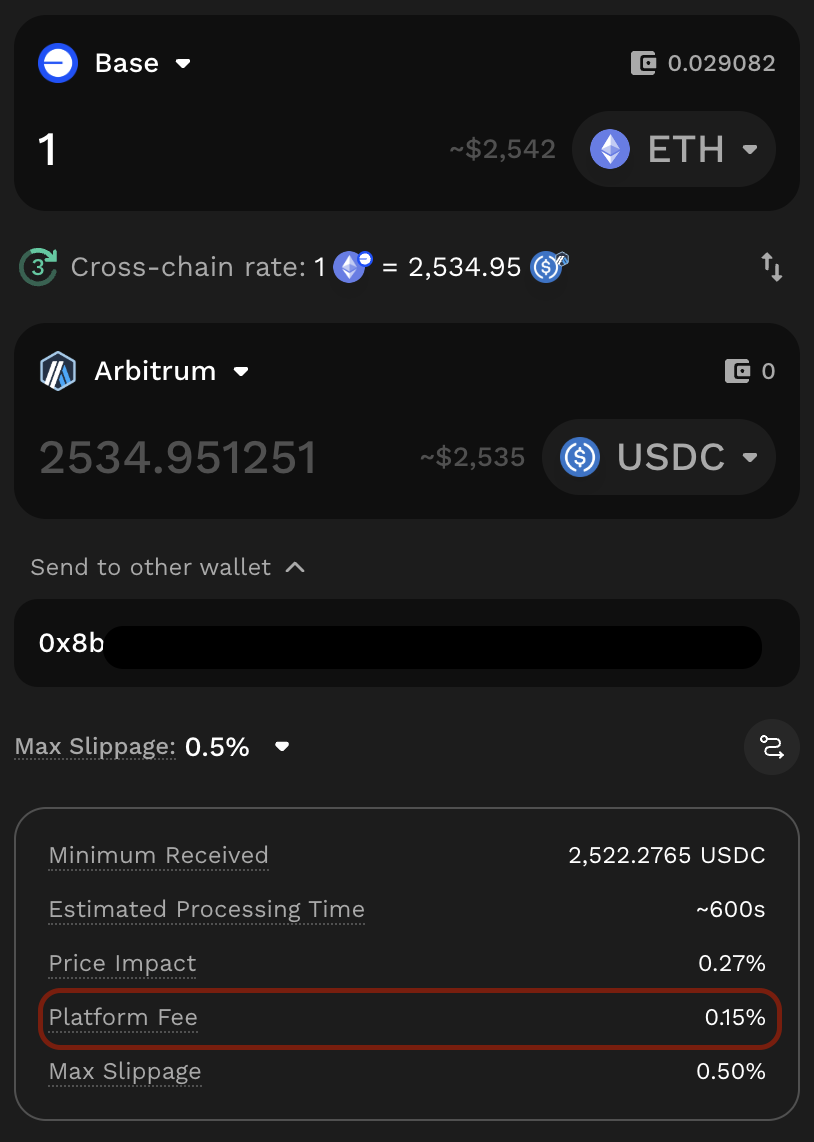Swap source and destination with arrows icon
The width and height of the screenshot is (814, 1142).
(x=772, y=267)
